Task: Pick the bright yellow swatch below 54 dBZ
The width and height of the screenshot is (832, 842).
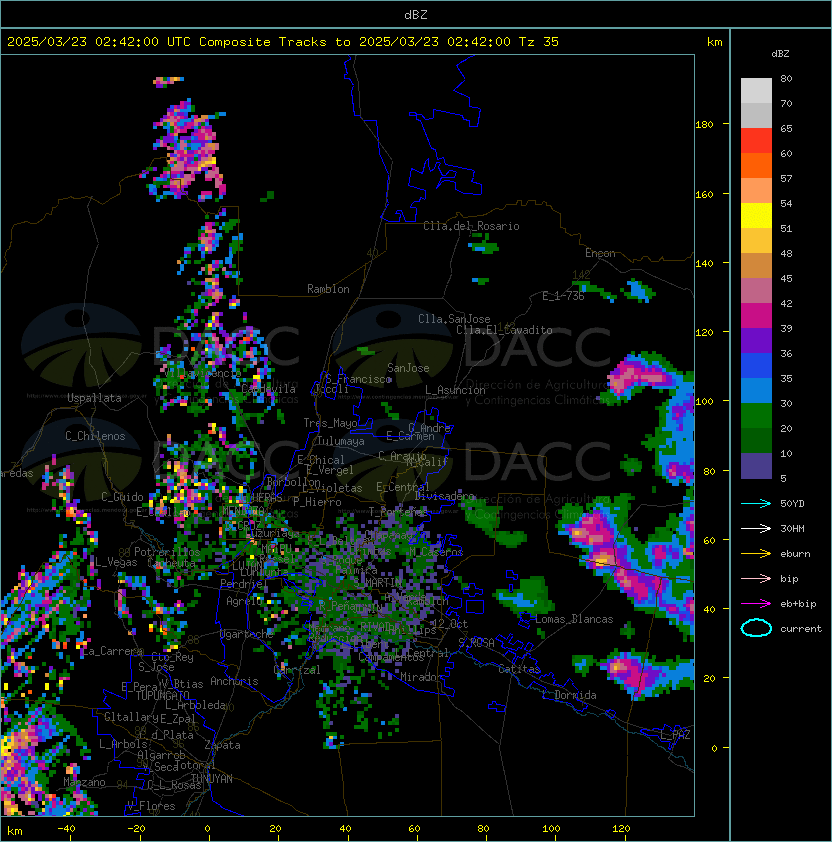Action: click(x=756, y=216)
